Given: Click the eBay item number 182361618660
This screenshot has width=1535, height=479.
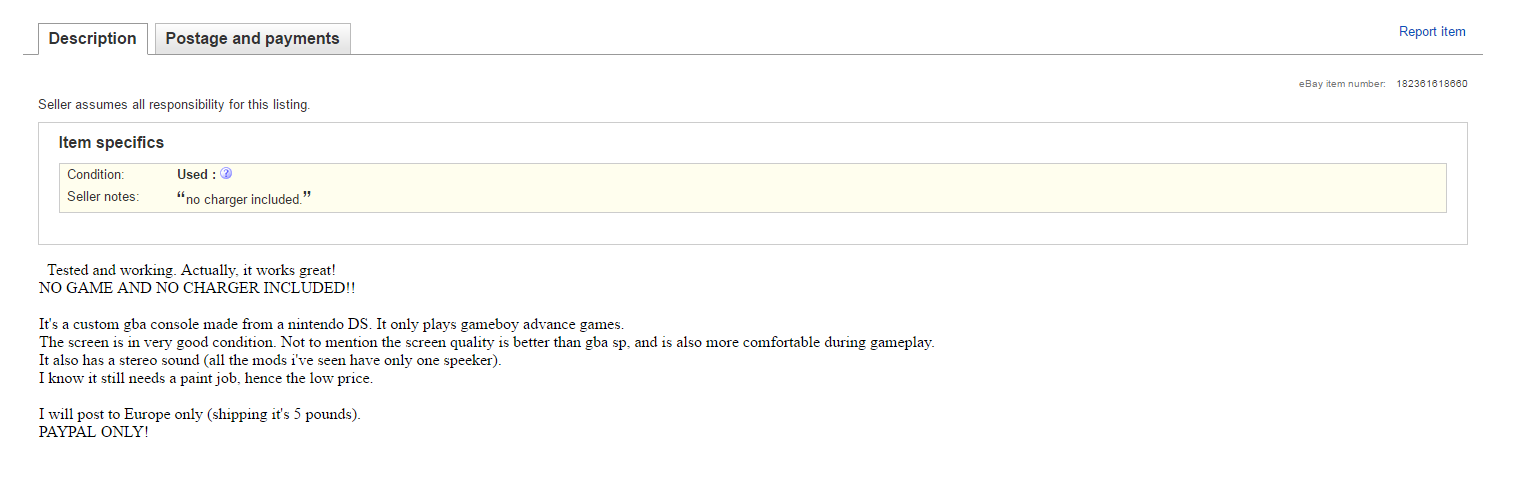Looking at the screenshot, I should [1432, 84].
